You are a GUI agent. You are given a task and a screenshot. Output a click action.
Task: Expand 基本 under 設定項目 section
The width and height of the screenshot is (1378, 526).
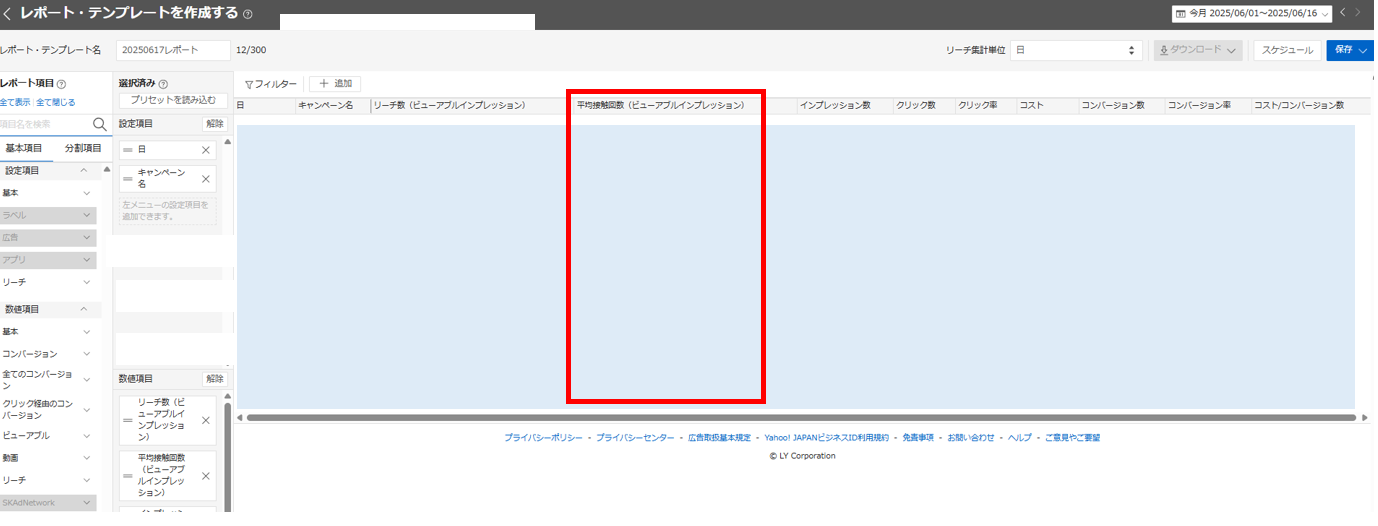point(87,193)
